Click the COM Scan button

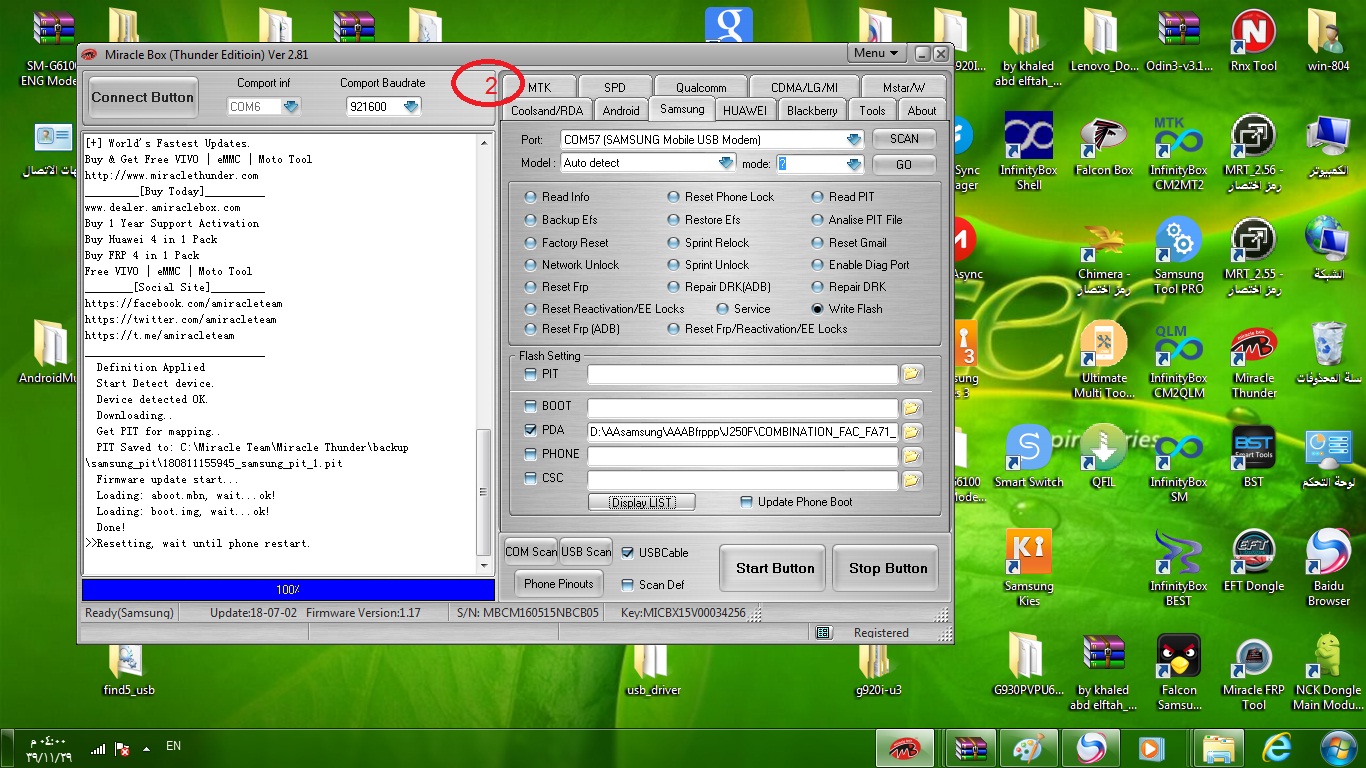[531, 552]
